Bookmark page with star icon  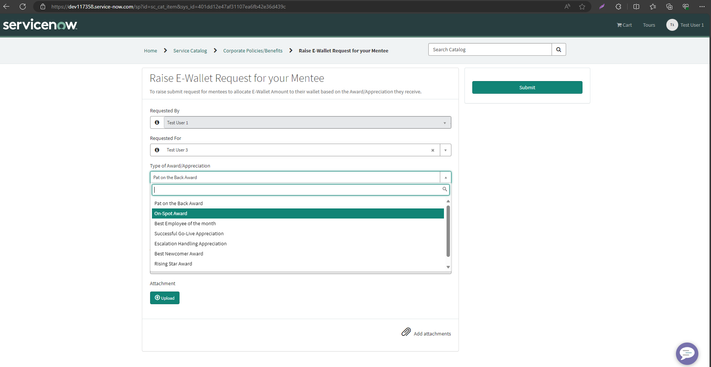tap(582, 7)
